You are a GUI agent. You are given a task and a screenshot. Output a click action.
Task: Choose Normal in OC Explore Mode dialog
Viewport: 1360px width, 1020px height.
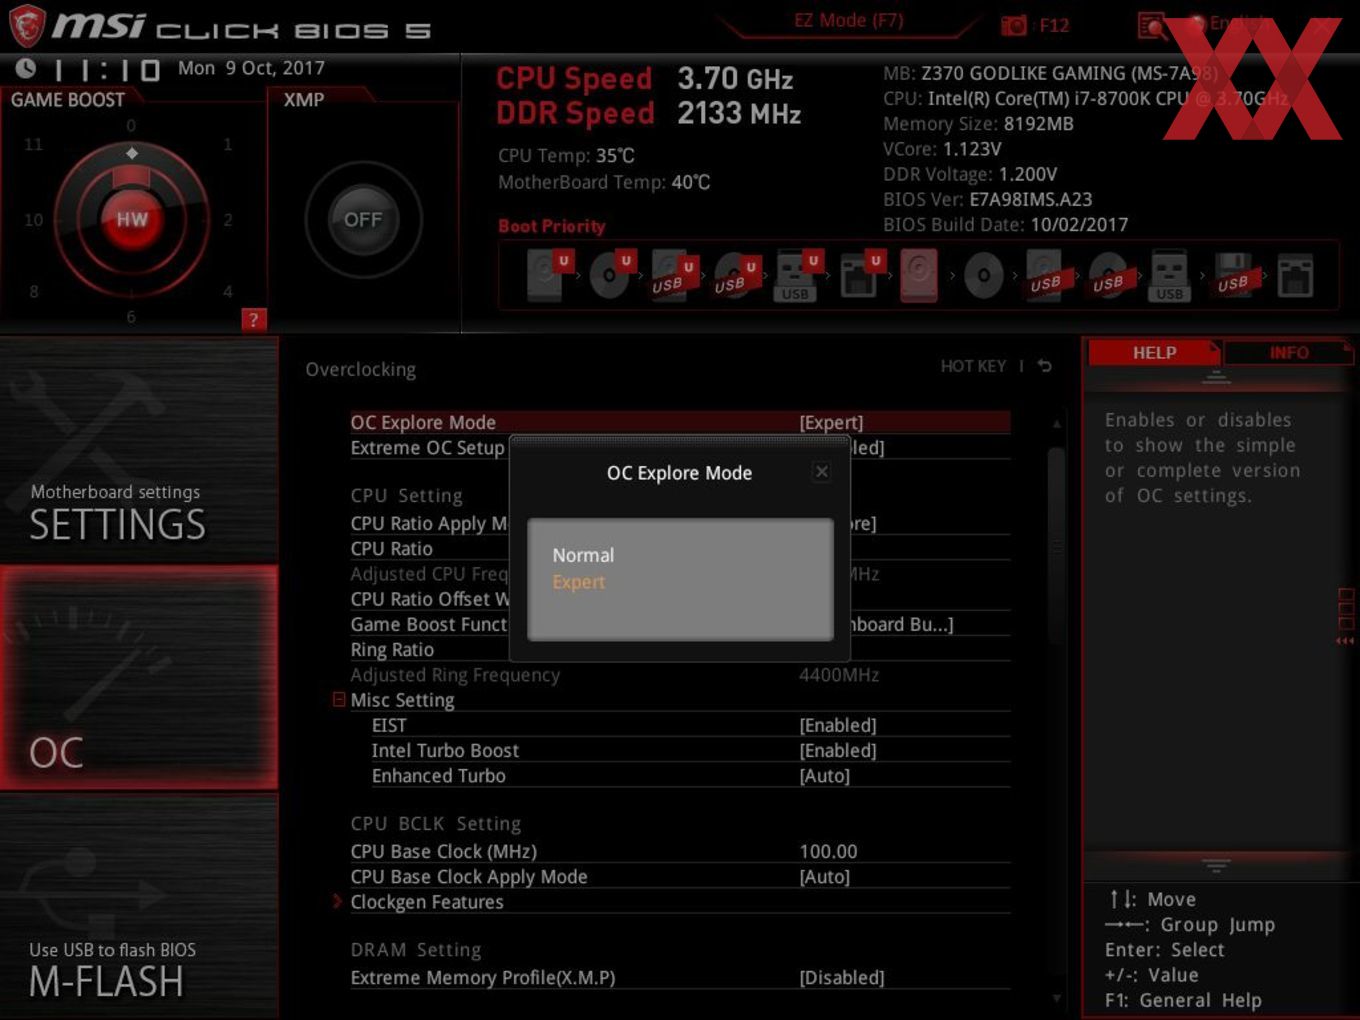(x=583, y=555)
